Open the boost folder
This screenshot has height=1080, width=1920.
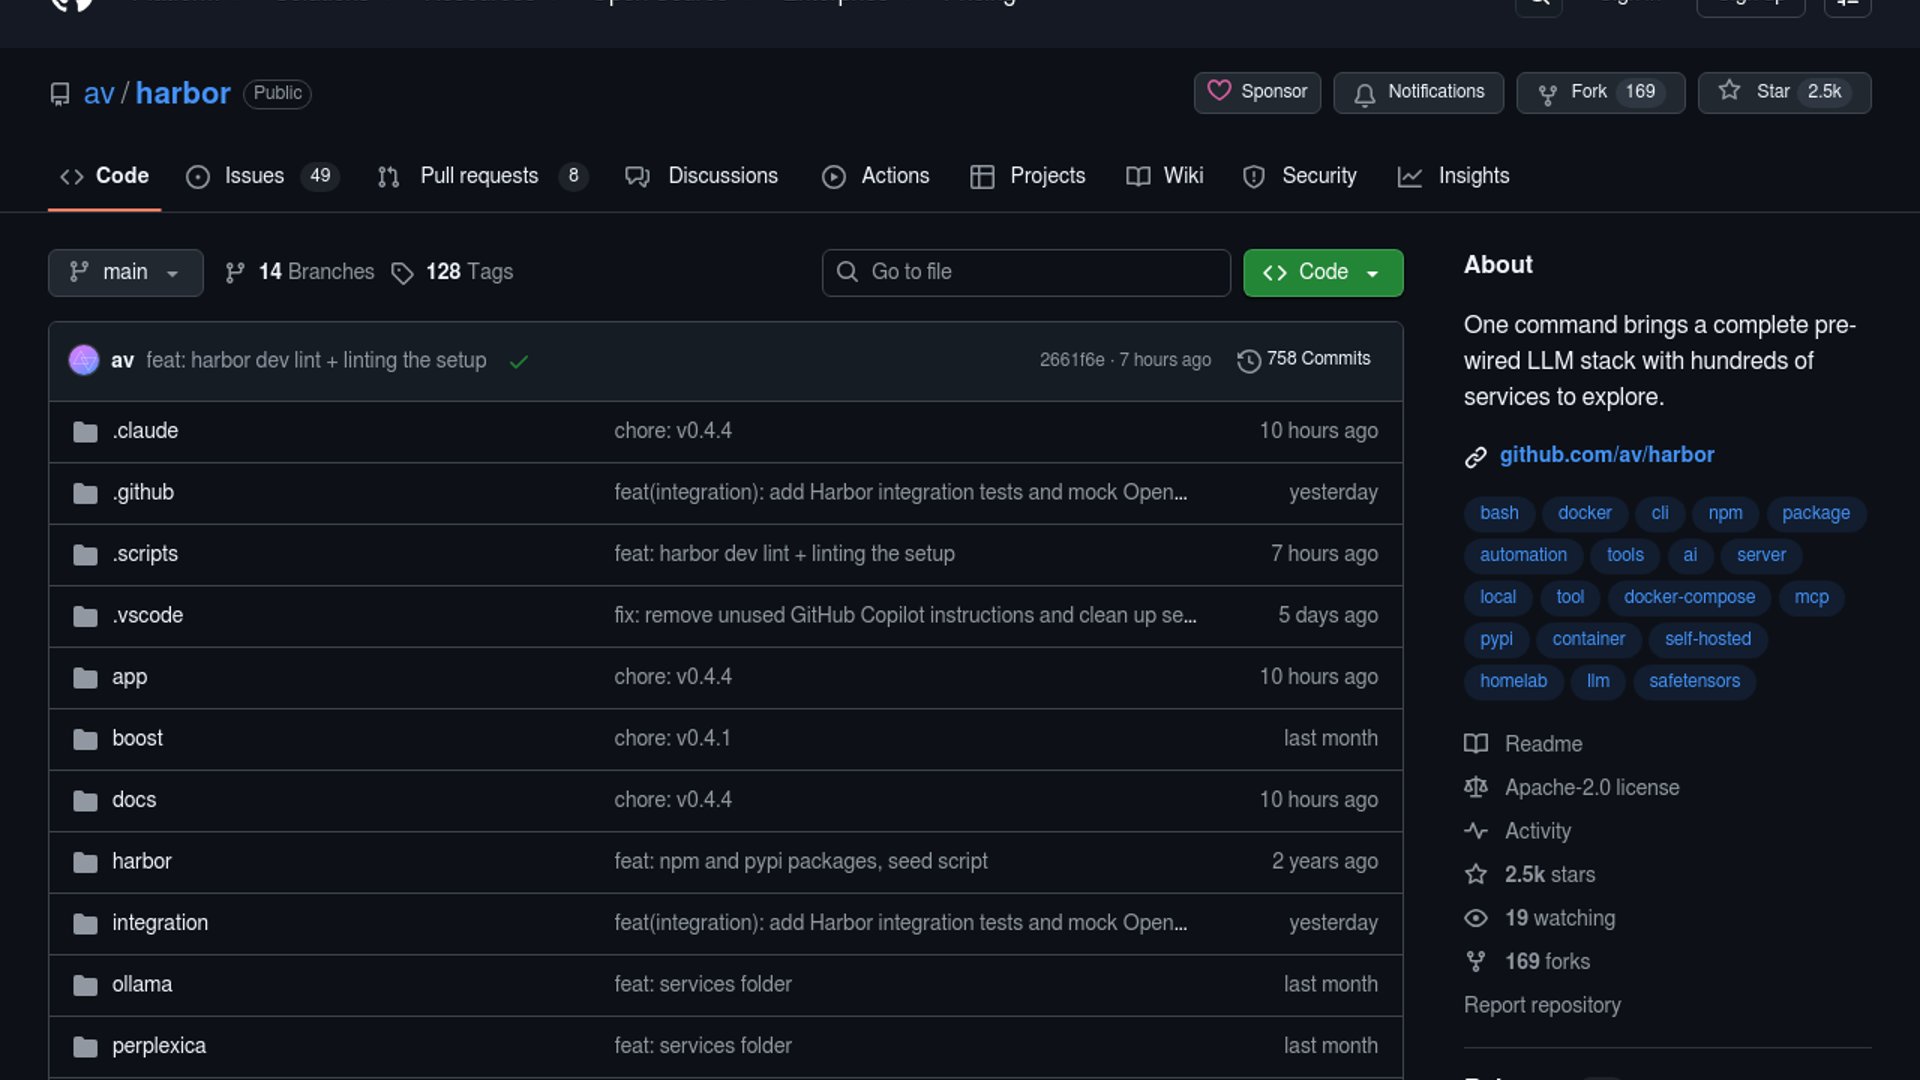(137, 738)
